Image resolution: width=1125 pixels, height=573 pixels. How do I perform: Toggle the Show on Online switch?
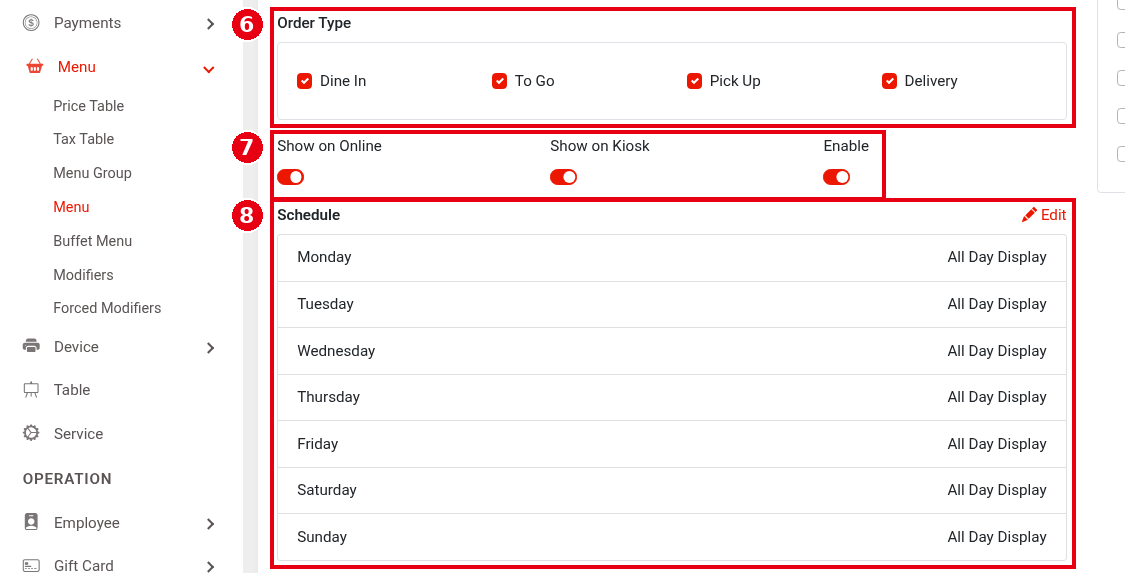pos(291,177)
